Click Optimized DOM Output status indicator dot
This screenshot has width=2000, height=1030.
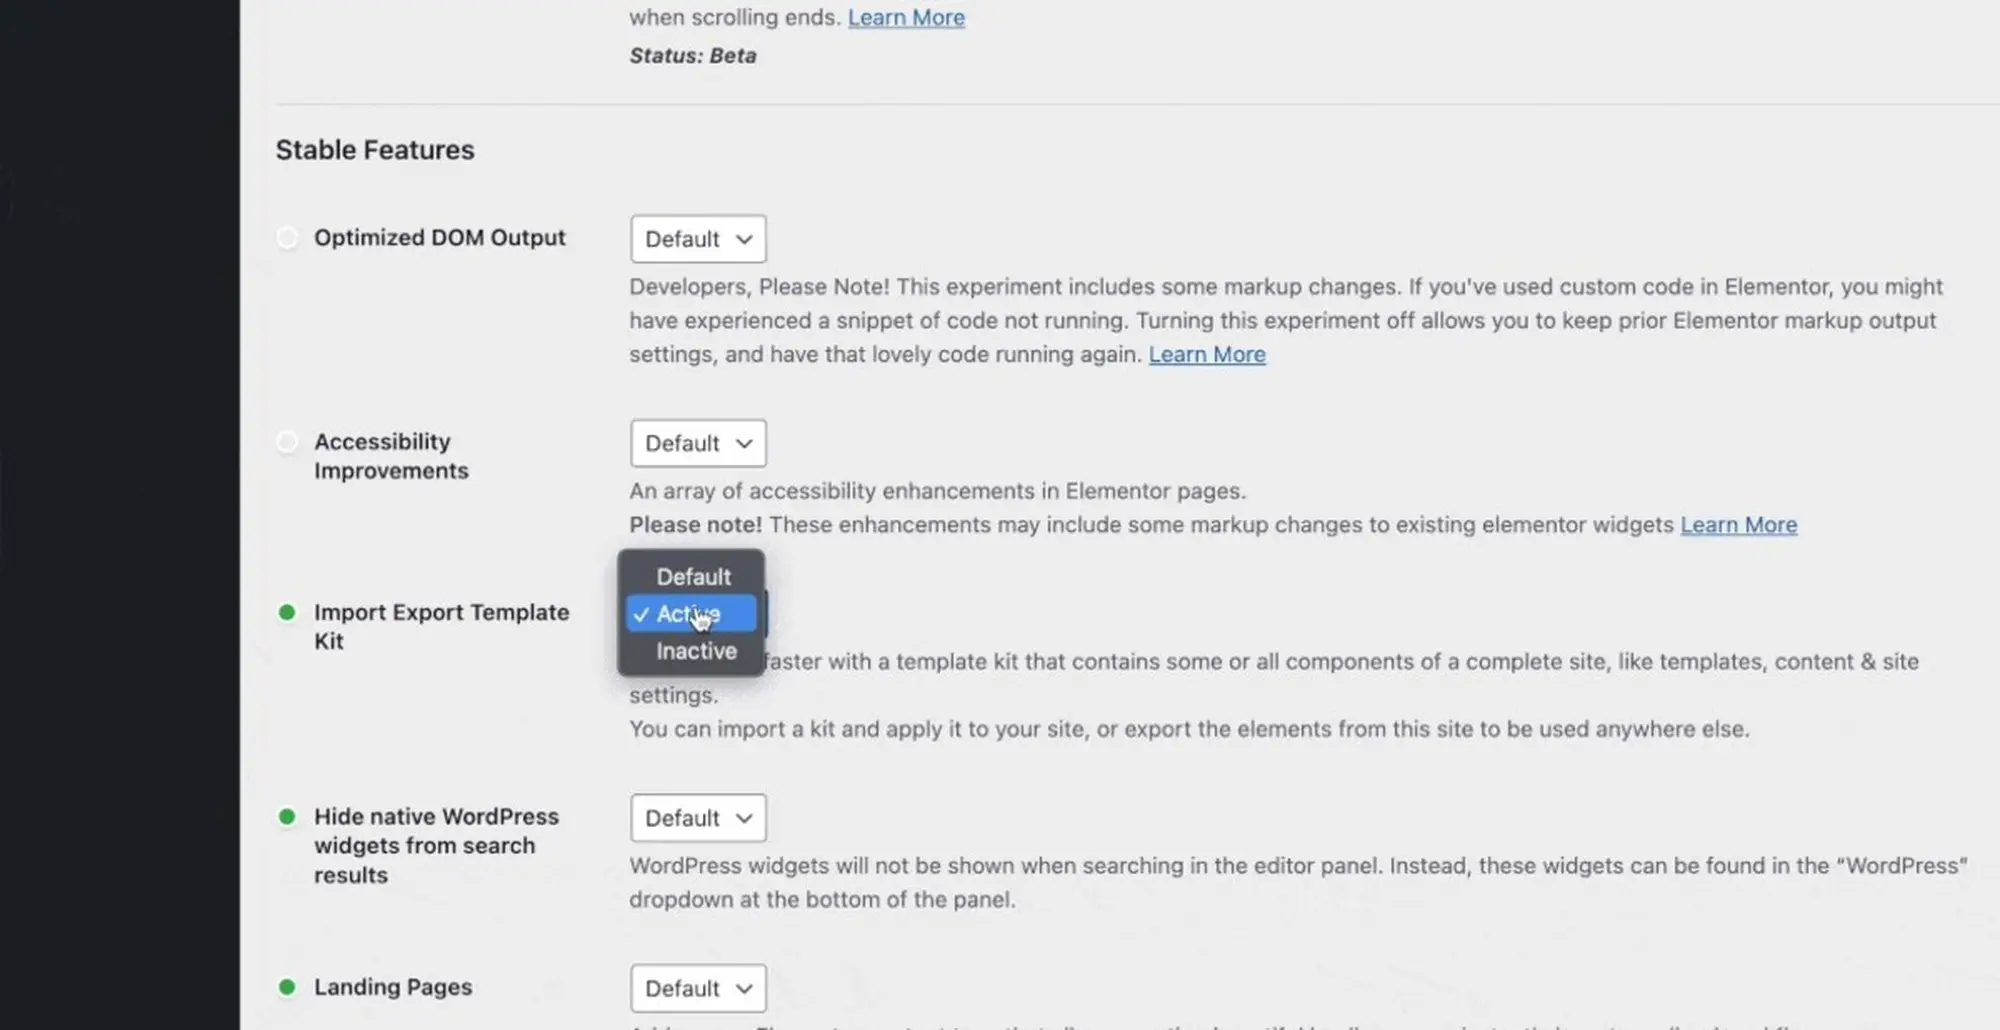(287, 238)
